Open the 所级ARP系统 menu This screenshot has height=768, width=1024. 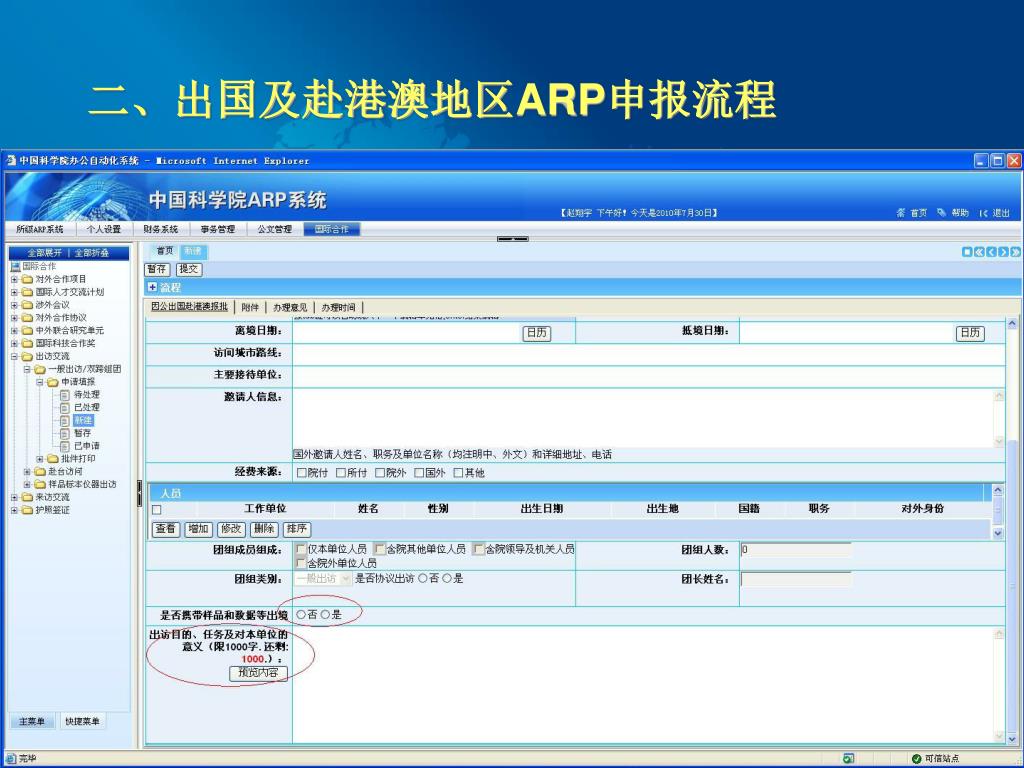click(40, 229)
